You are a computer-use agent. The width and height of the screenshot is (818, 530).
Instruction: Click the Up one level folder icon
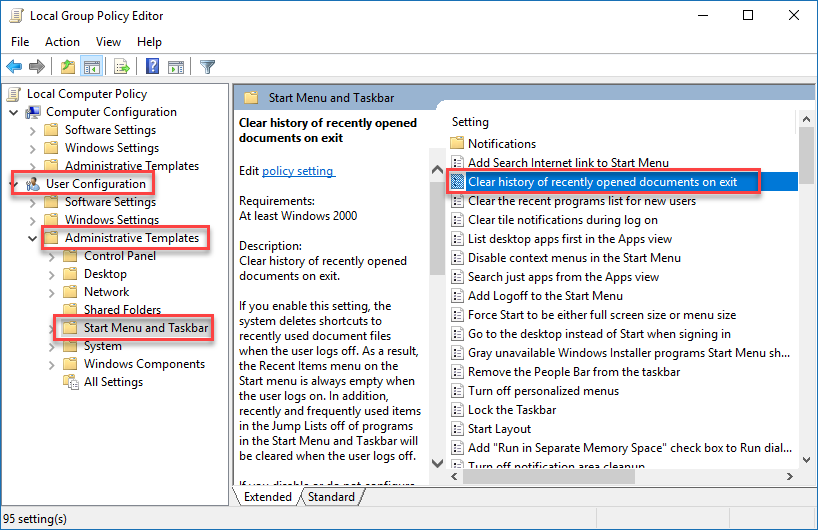(x=68, y=67)
